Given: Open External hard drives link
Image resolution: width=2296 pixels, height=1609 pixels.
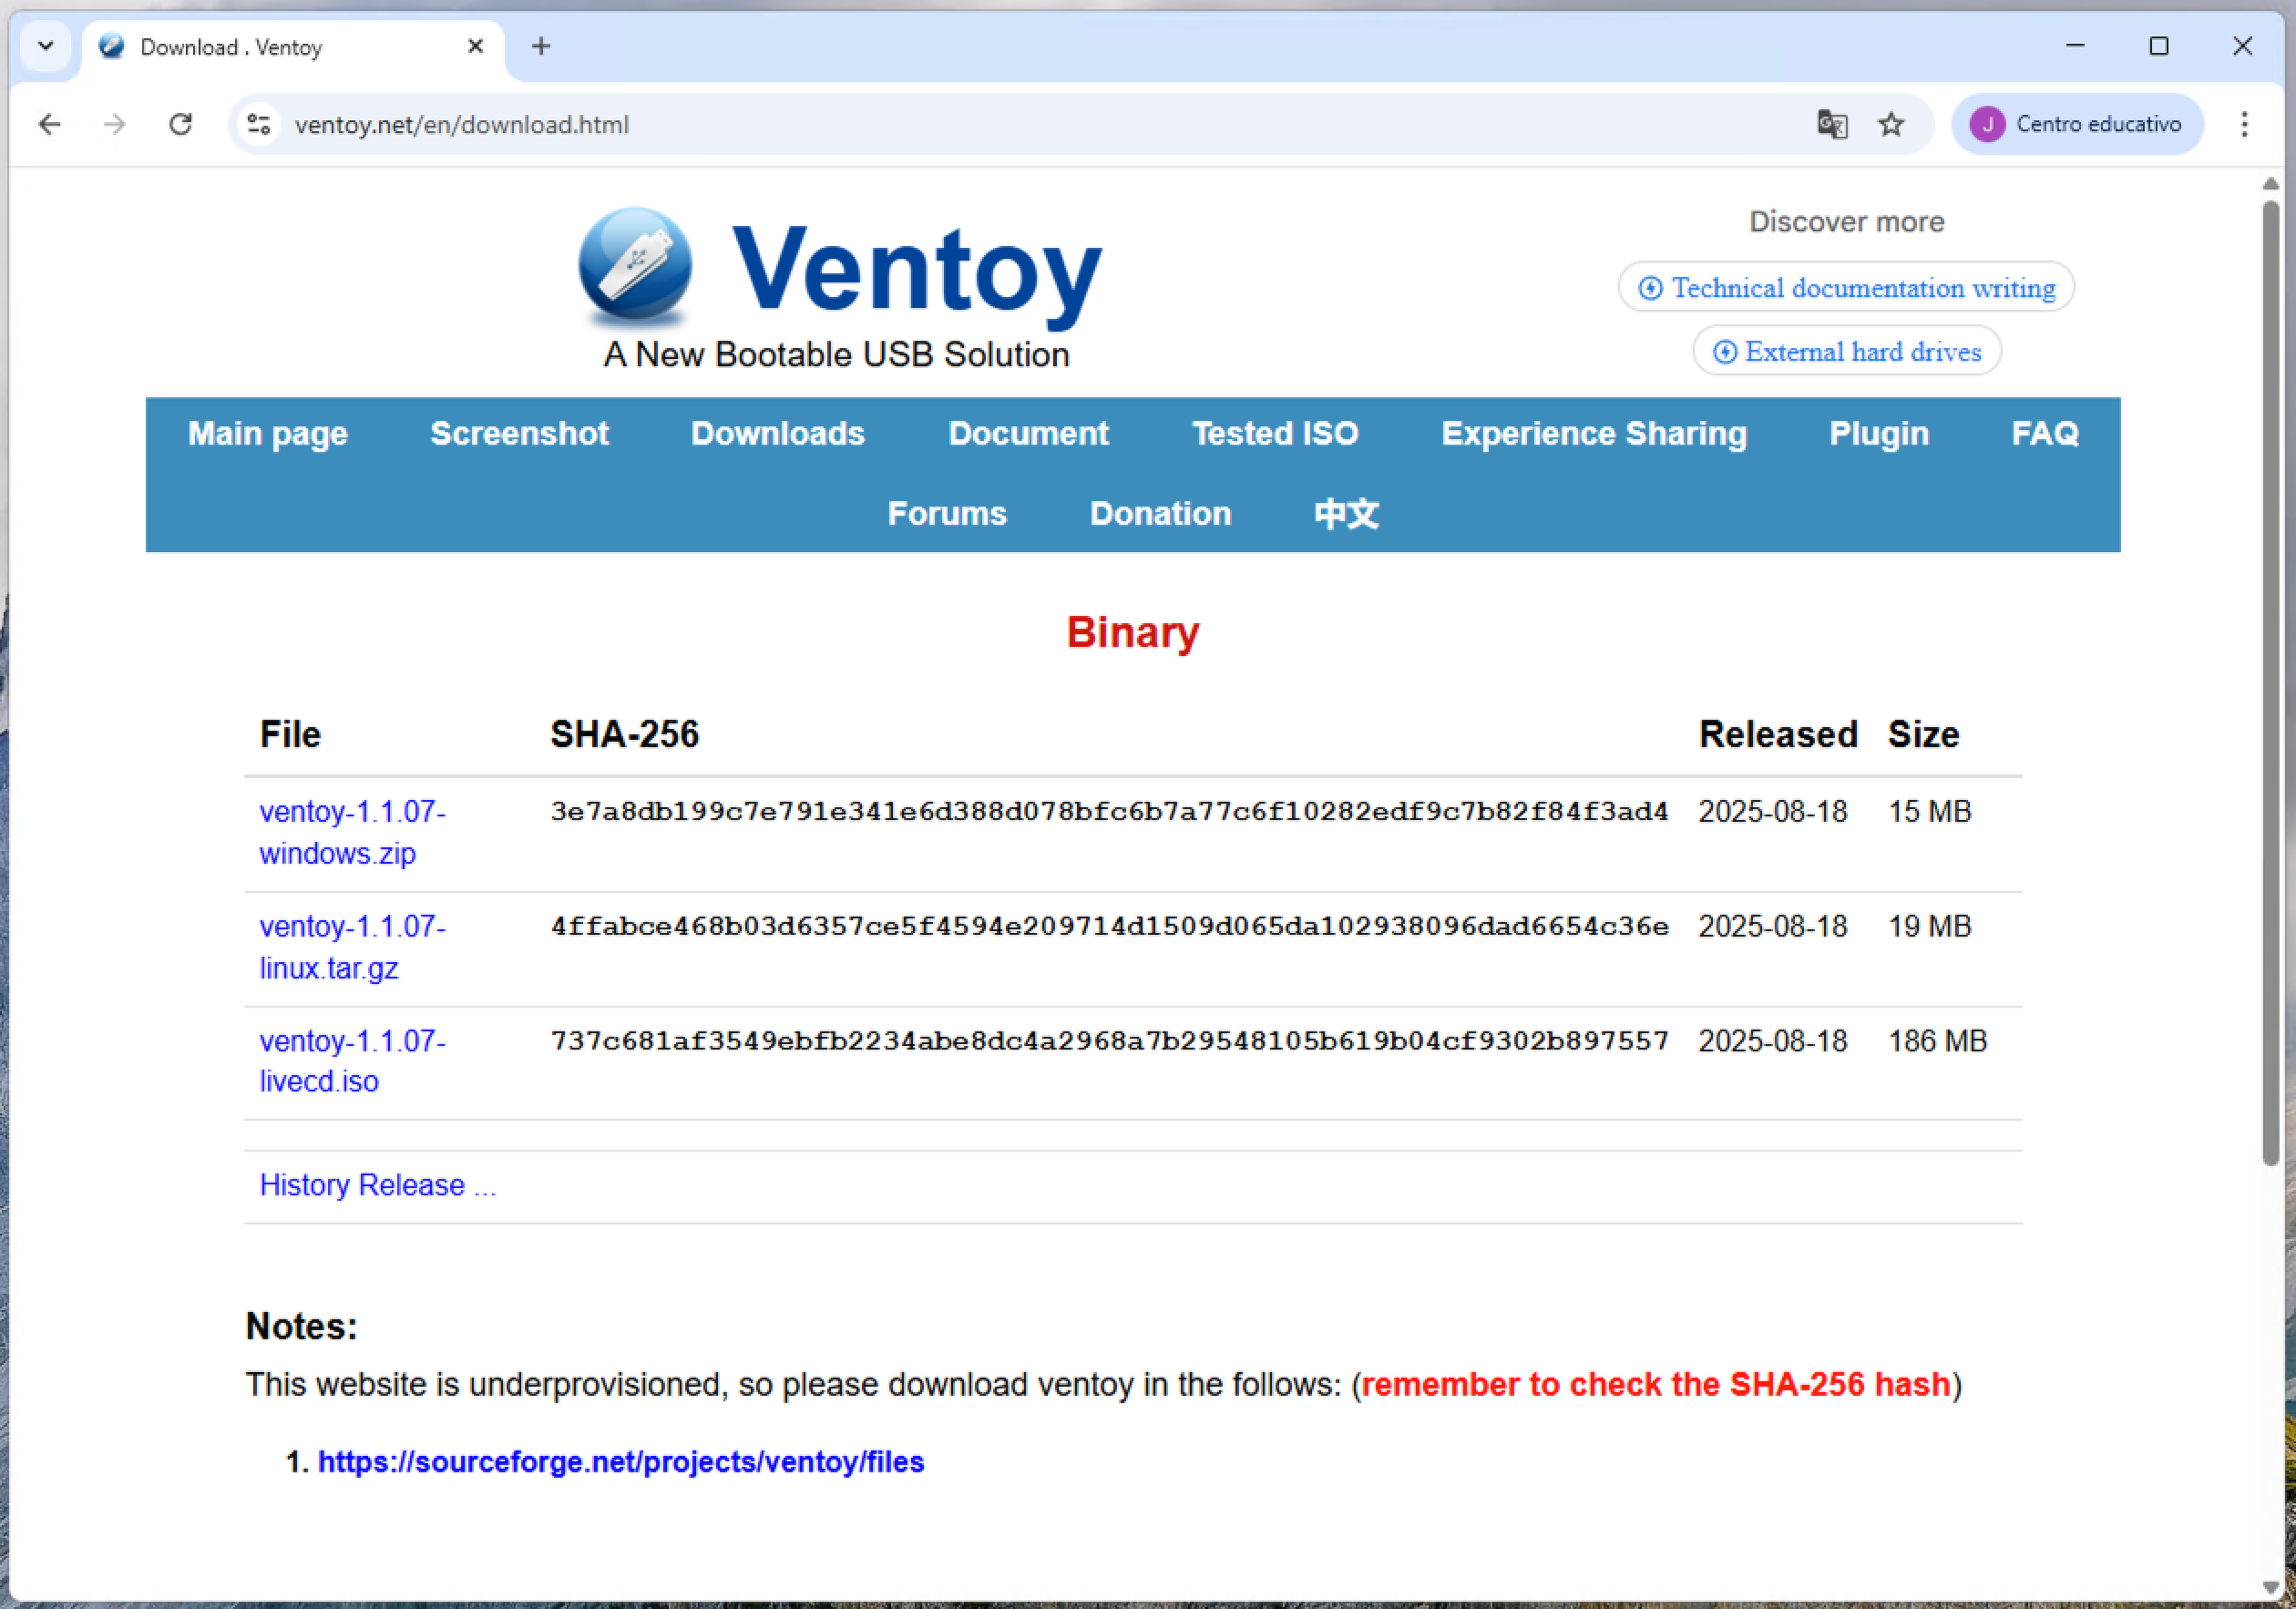Looking at the screenshot, I should coord(1847,351).
